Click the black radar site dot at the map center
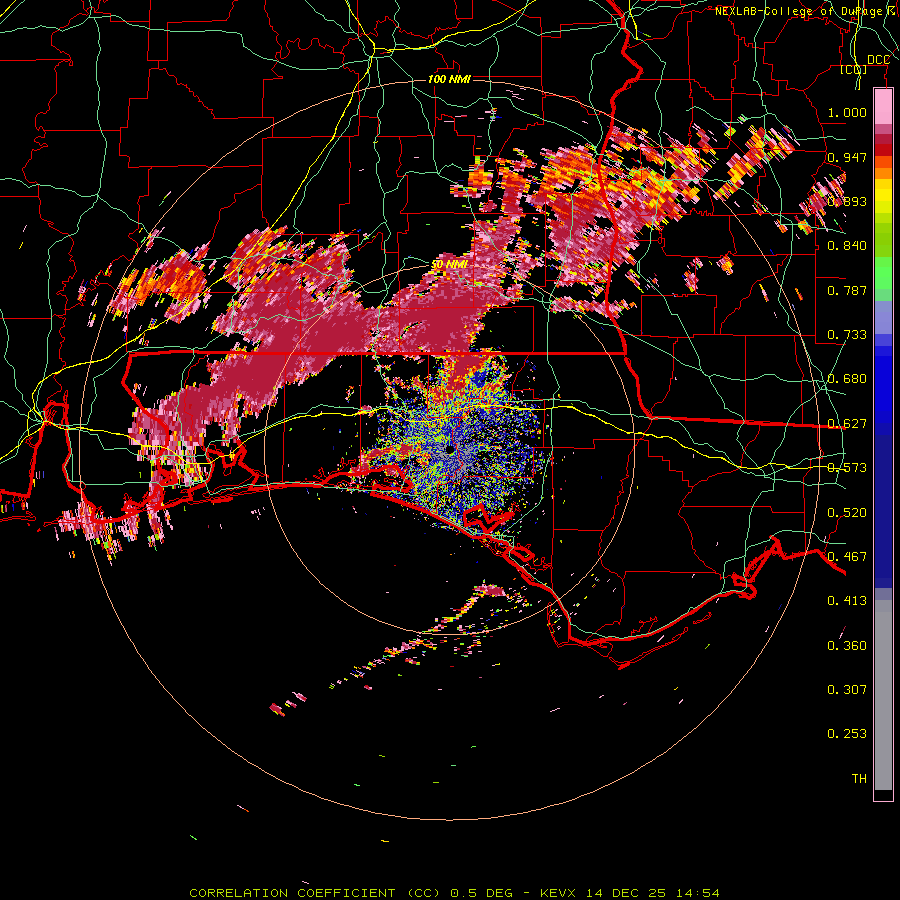Screen dimensions: 900x900 (x=450, y=449)
